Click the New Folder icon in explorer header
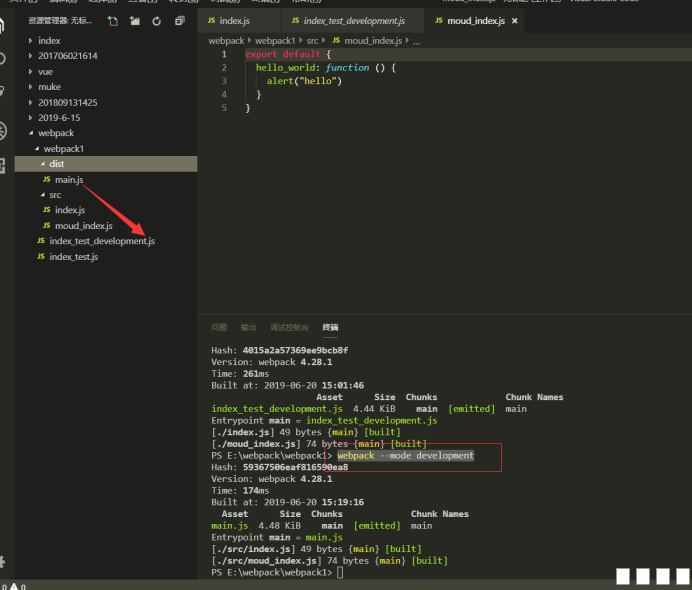Image resolution: width=692 pixels, height=590 pixels. (134, 20)
